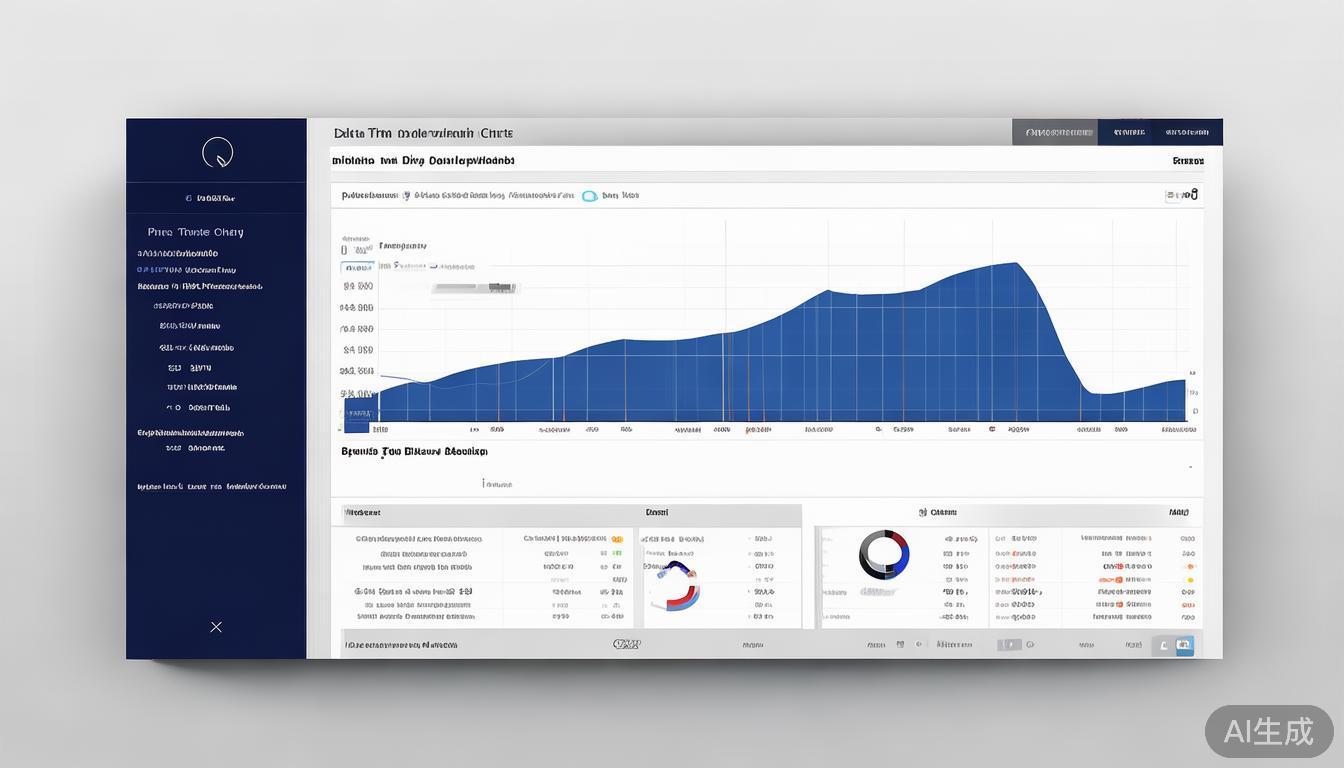The width and height of the screenshot is (1344, 768).
Task: Select the gray highlighted tab in top bar
Action: [1054, 132]
